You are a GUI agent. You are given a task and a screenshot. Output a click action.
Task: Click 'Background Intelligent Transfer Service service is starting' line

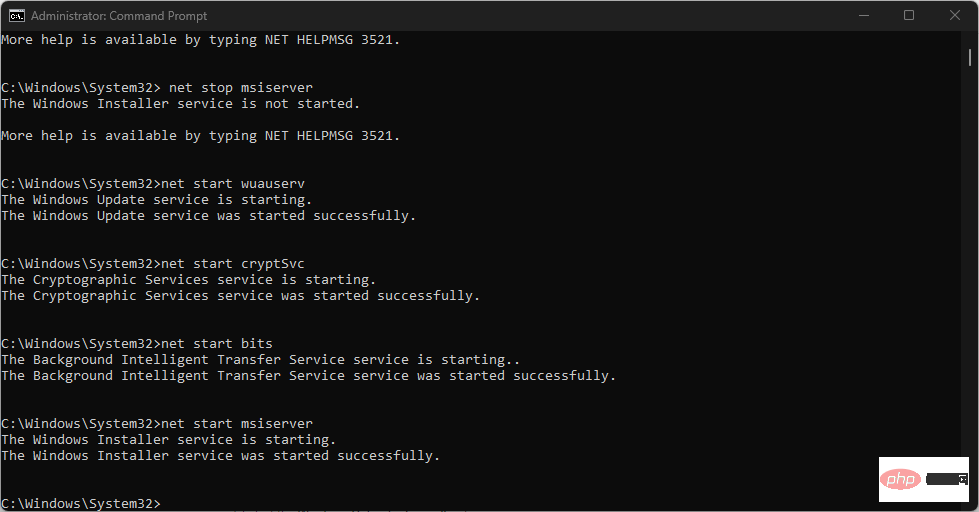point(261,359)
